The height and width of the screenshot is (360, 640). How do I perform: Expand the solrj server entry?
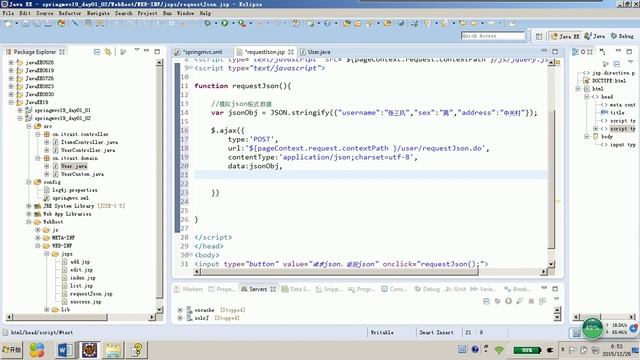click(x=180, y=318)
